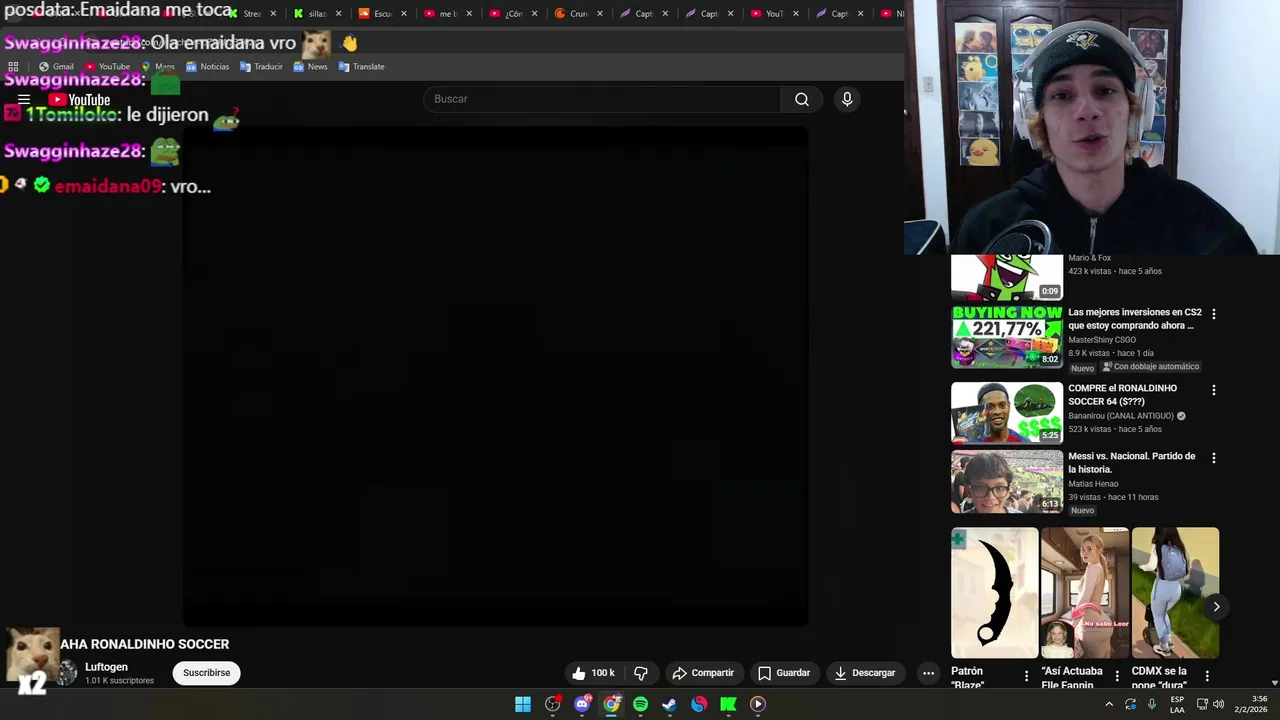Open options for Así Actuaba short

[1117, 676]
